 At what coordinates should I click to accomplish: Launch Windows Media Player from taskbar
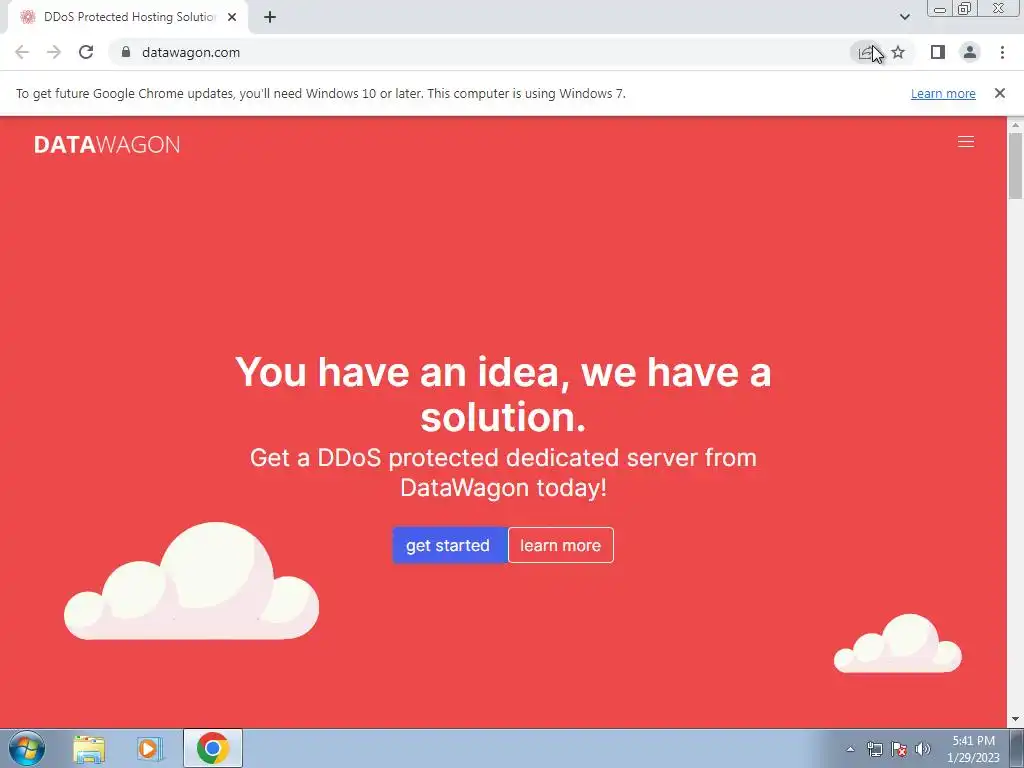(x=150, y=748)
